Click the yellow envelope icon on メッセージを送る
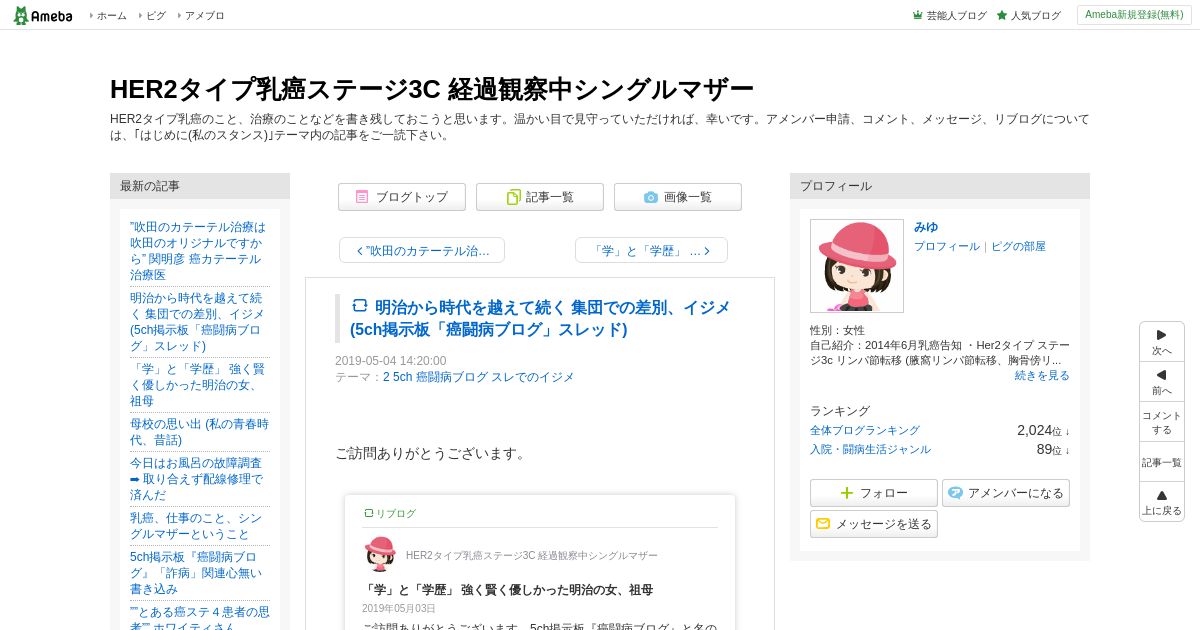Viewport: 1200px width, 630px height. (823, 524)
